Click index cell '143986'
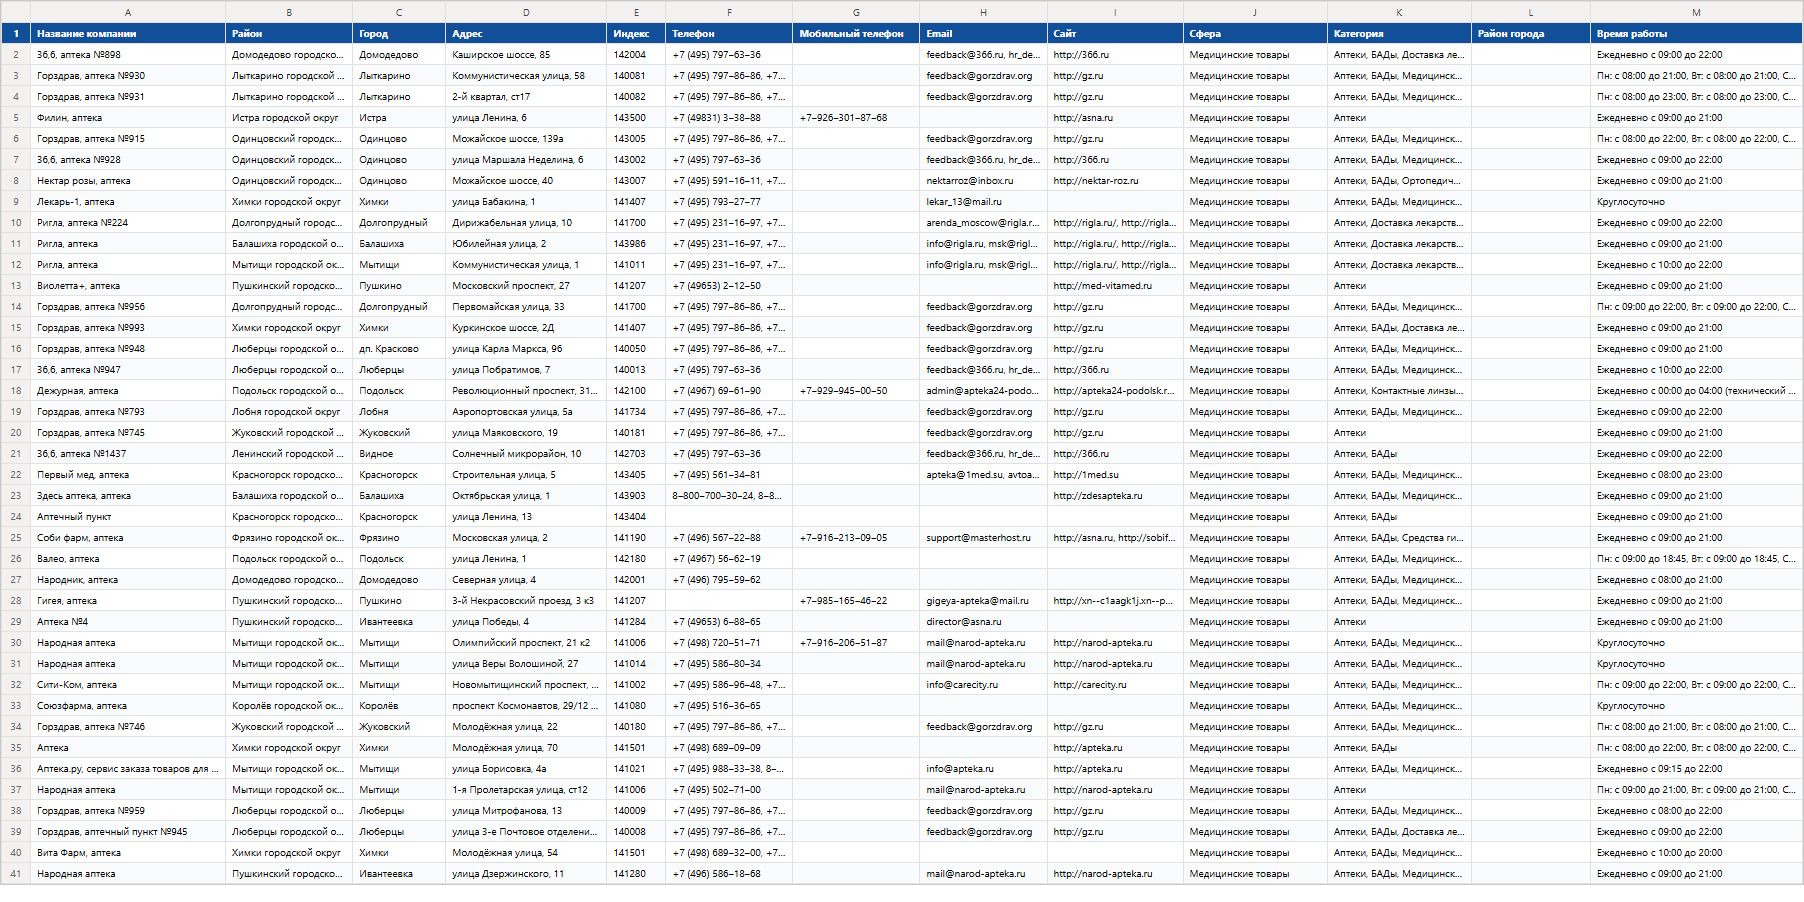This screenshot has width=1804, height=902. pos(636,244)
